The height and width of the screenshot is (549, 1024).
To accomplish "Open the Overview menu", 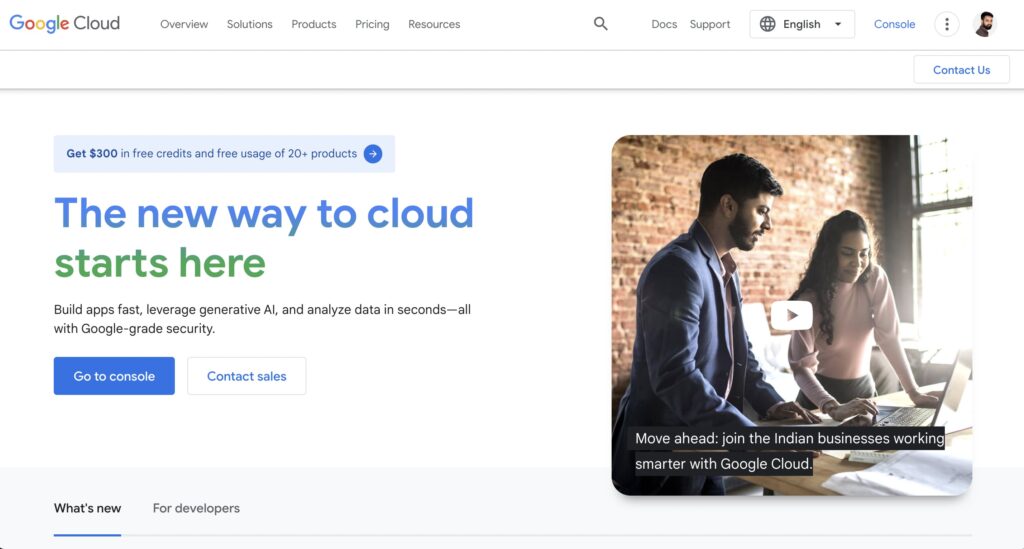I will point(184,24).
